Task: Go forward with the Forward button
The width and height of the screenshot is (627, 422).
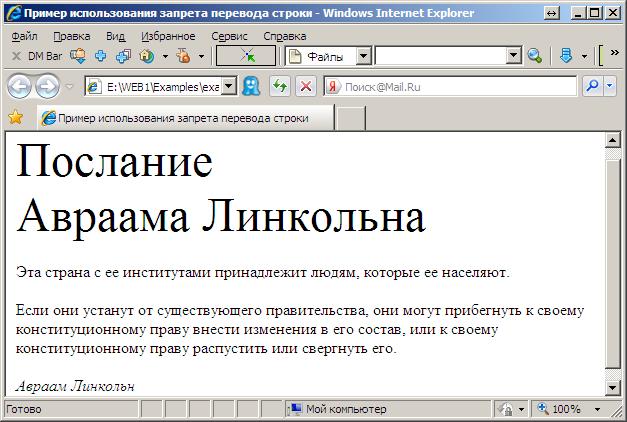Action: tap(48, 86)
